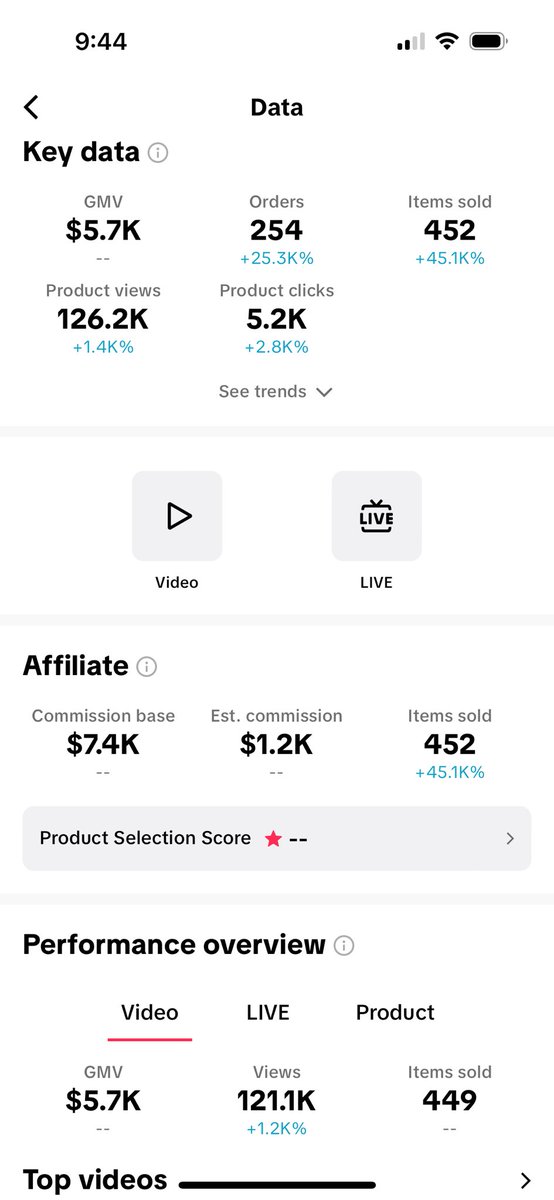The width and height of the screenshot is (554, 1200).
Task: Tap the Commission base value $7.4K
Action: pyautogui.click(x=103, y=745)
